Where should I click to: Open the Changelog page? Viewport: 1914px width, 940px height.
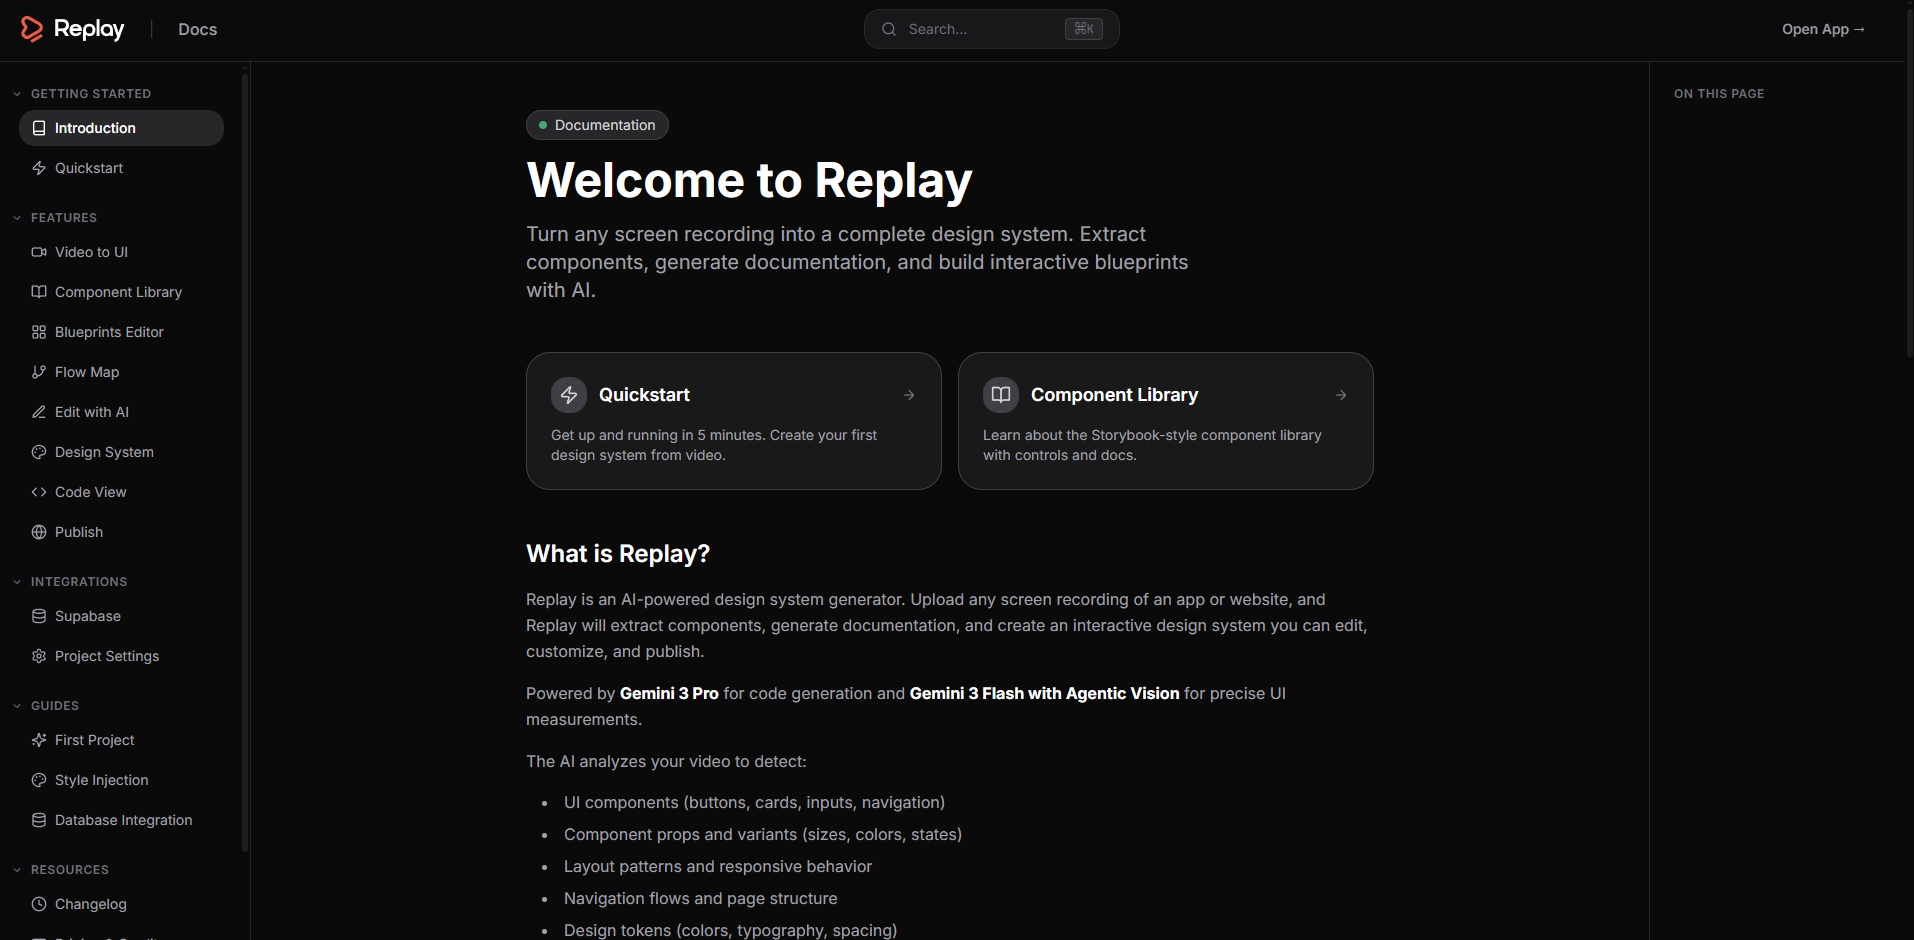121,904
